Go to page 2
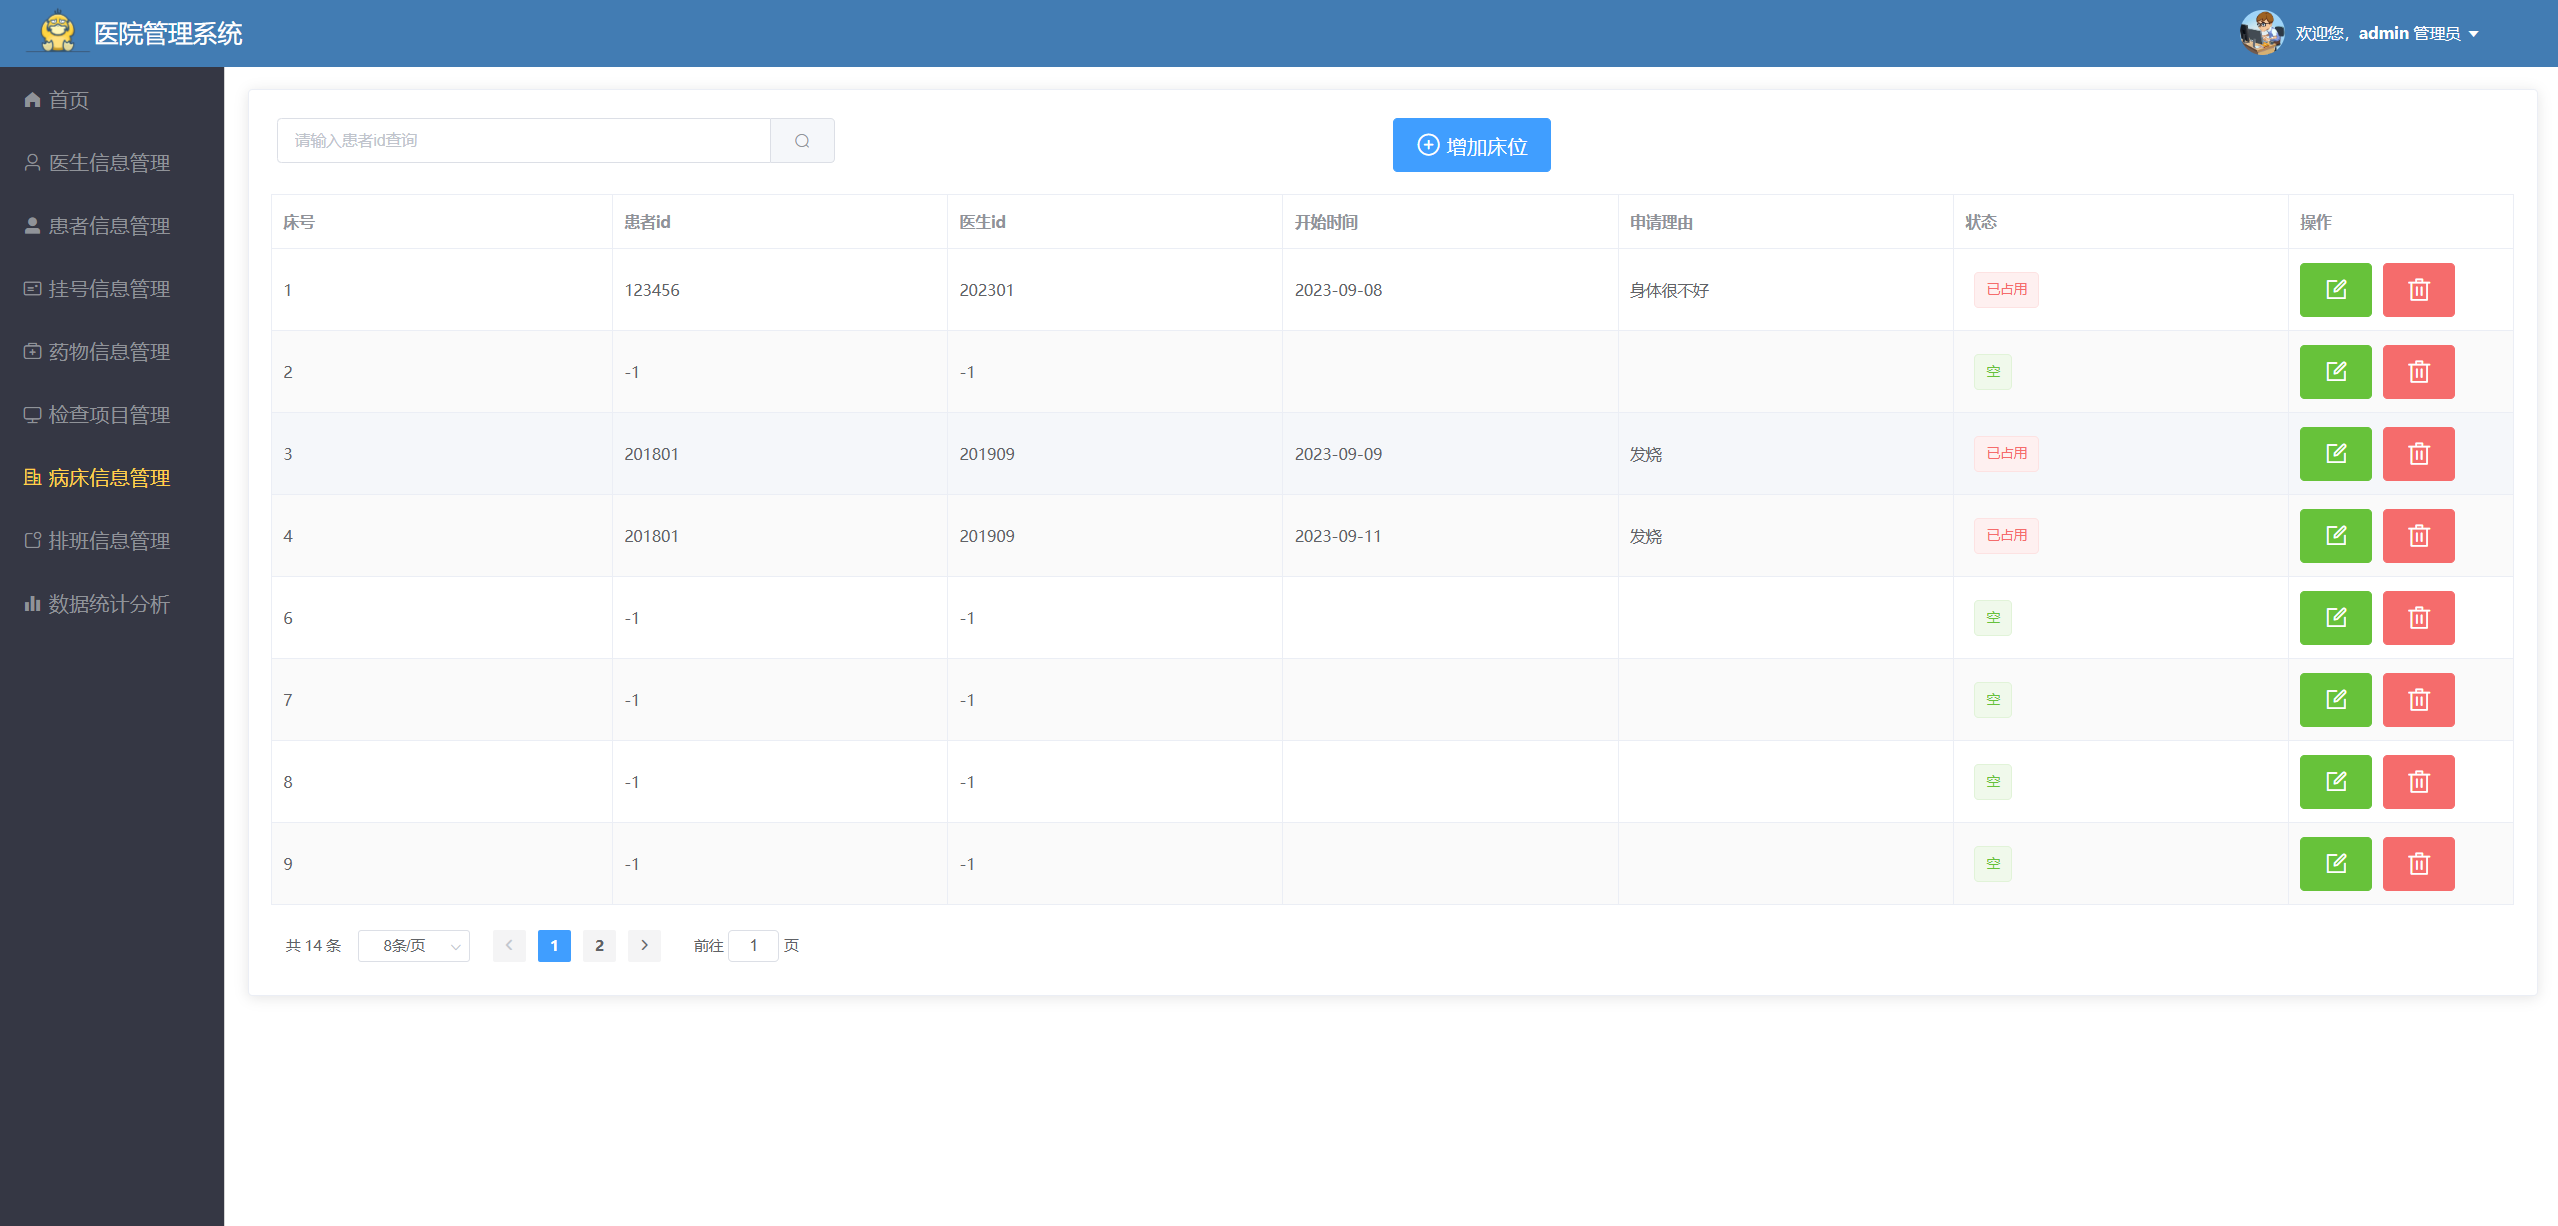The width and height of the screenshot is (2558, 1226). coord(599,946)
